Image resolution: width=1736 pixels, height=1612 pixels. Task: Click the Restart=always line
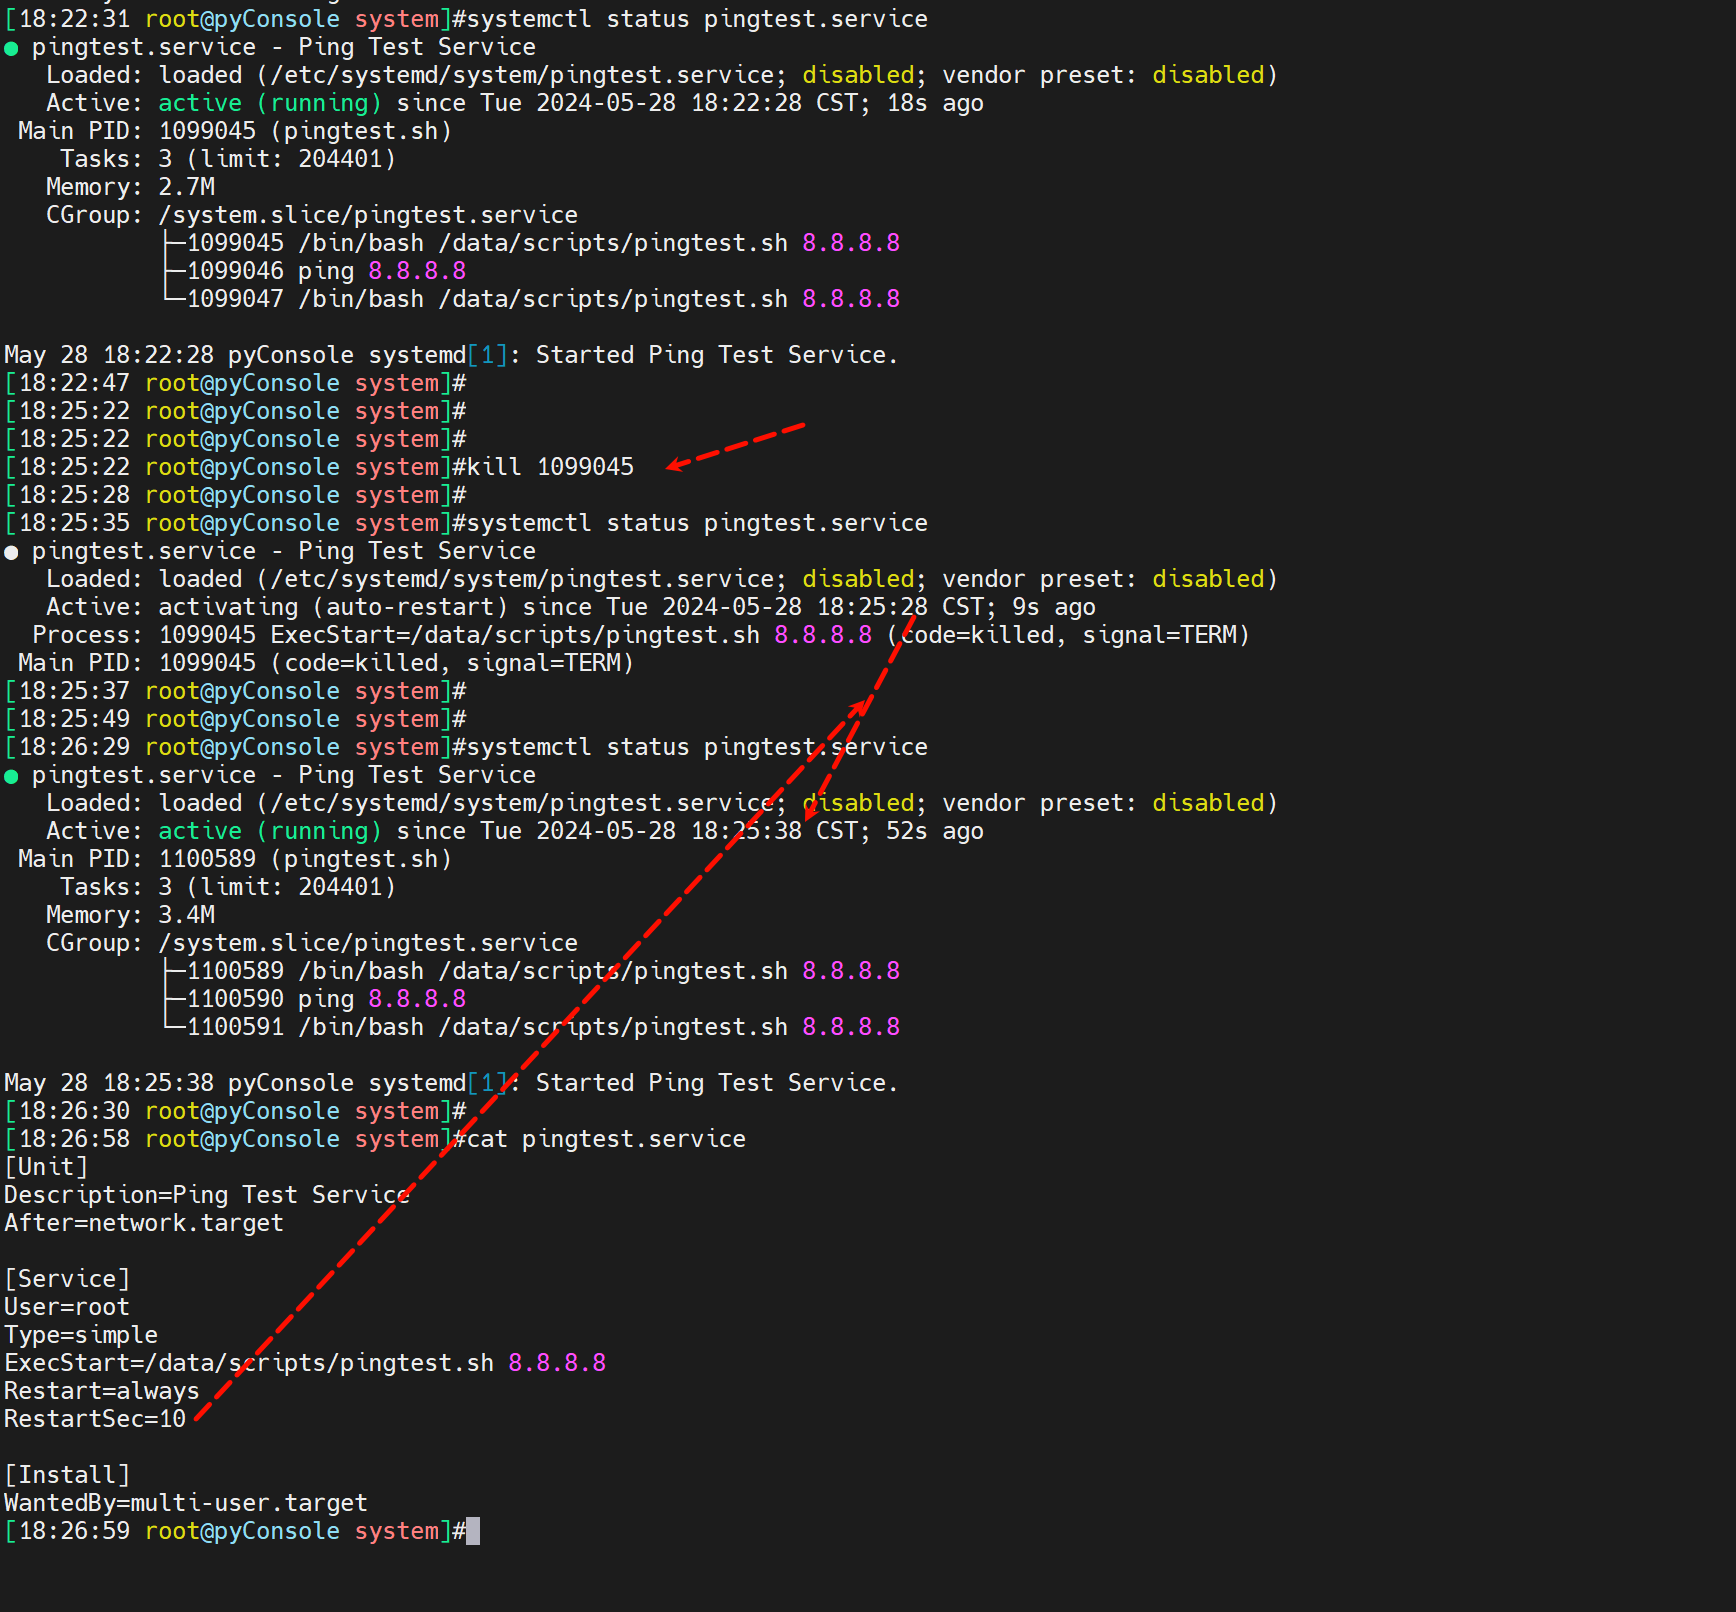coord(101,1391)
